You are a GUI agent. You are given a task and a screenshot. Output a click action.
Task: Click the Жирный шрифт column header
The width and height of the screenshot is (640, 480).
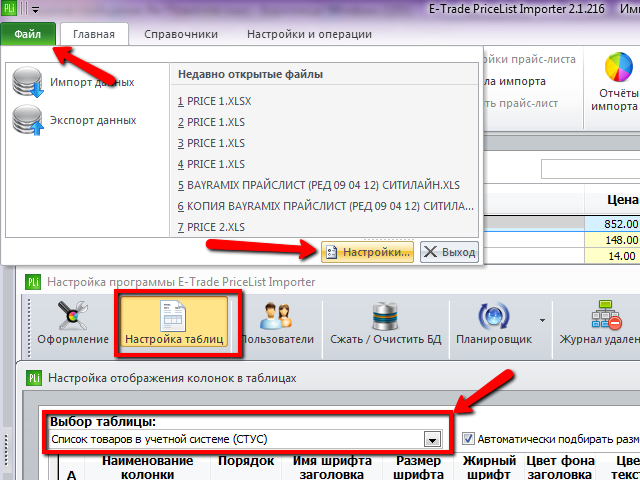click(x=489, y=468)
